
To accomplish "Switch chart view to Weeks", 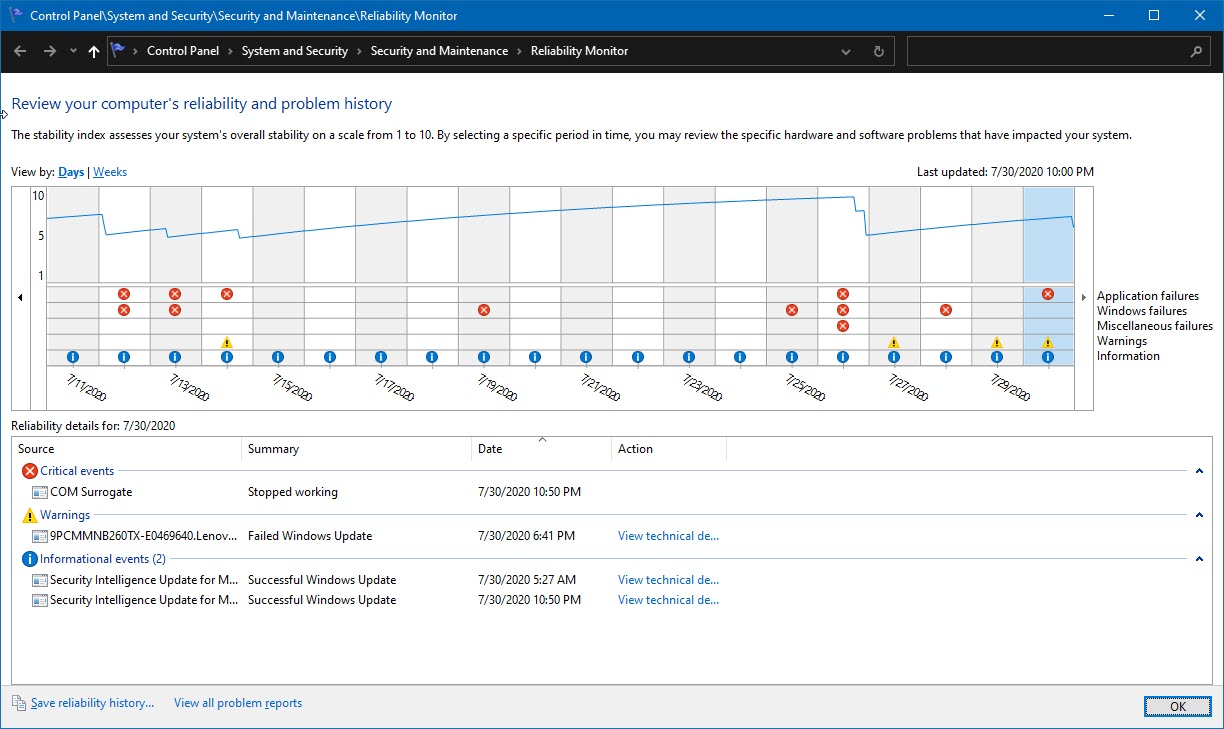I will click(x=110, y=172).
